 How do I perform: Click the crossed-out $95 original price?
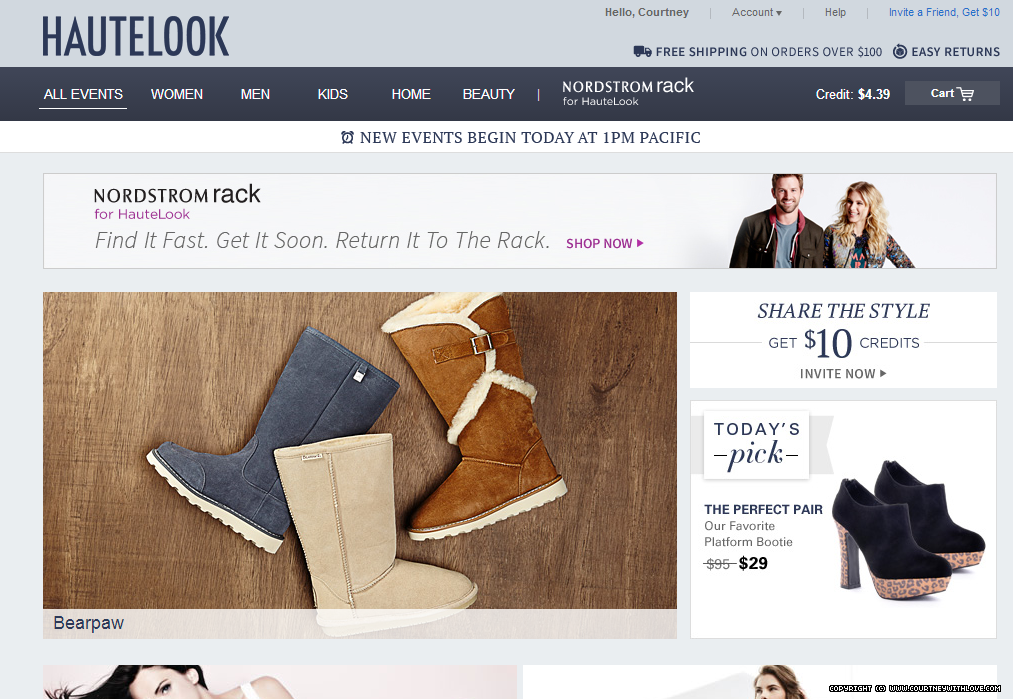click(x=718, y=565)
